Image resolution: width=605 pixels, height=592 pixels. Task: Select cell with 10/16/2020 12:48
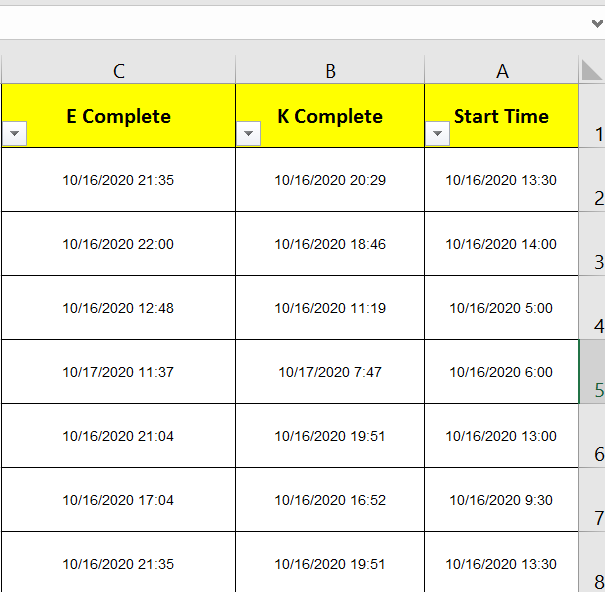pyautogui.click(x=118, y=308)
